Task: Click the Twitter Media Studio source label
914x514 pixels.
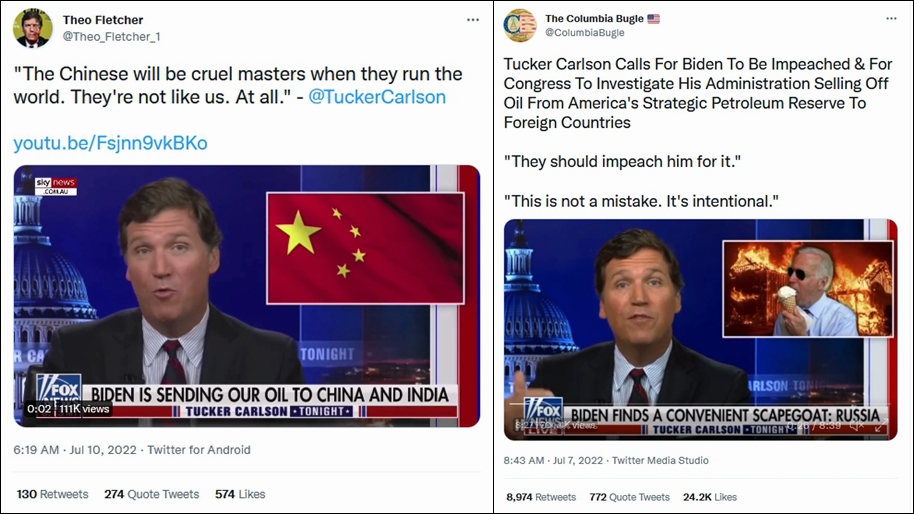Action: 660,460
